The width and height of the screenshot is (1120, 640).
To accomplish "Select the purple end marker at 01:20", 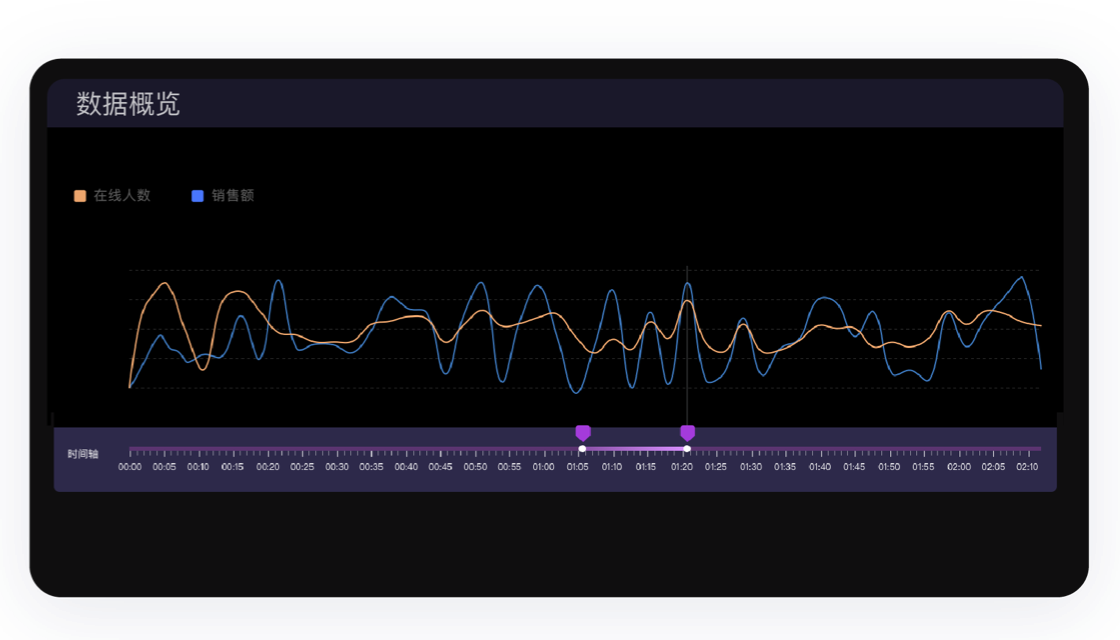I will (687, 433).
